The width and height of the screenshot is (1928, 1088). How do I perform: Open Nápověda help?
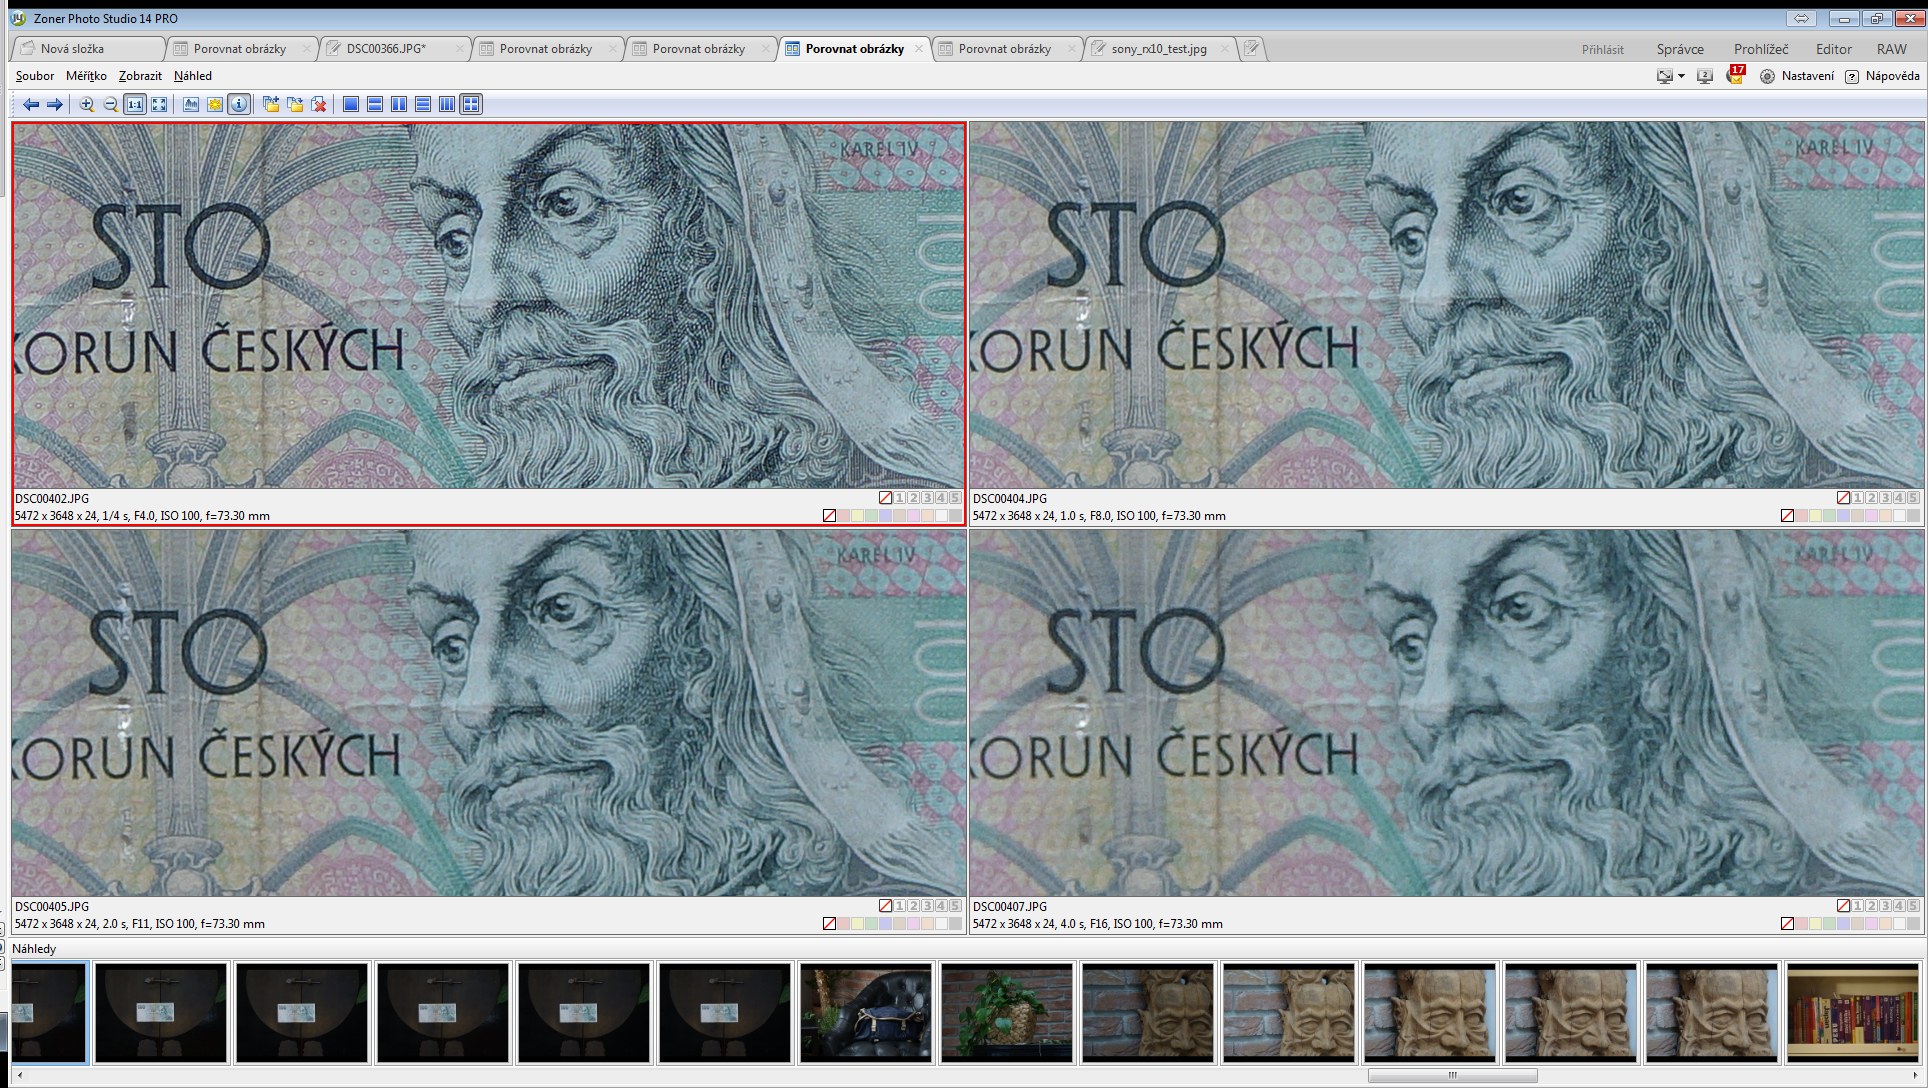1882,76
